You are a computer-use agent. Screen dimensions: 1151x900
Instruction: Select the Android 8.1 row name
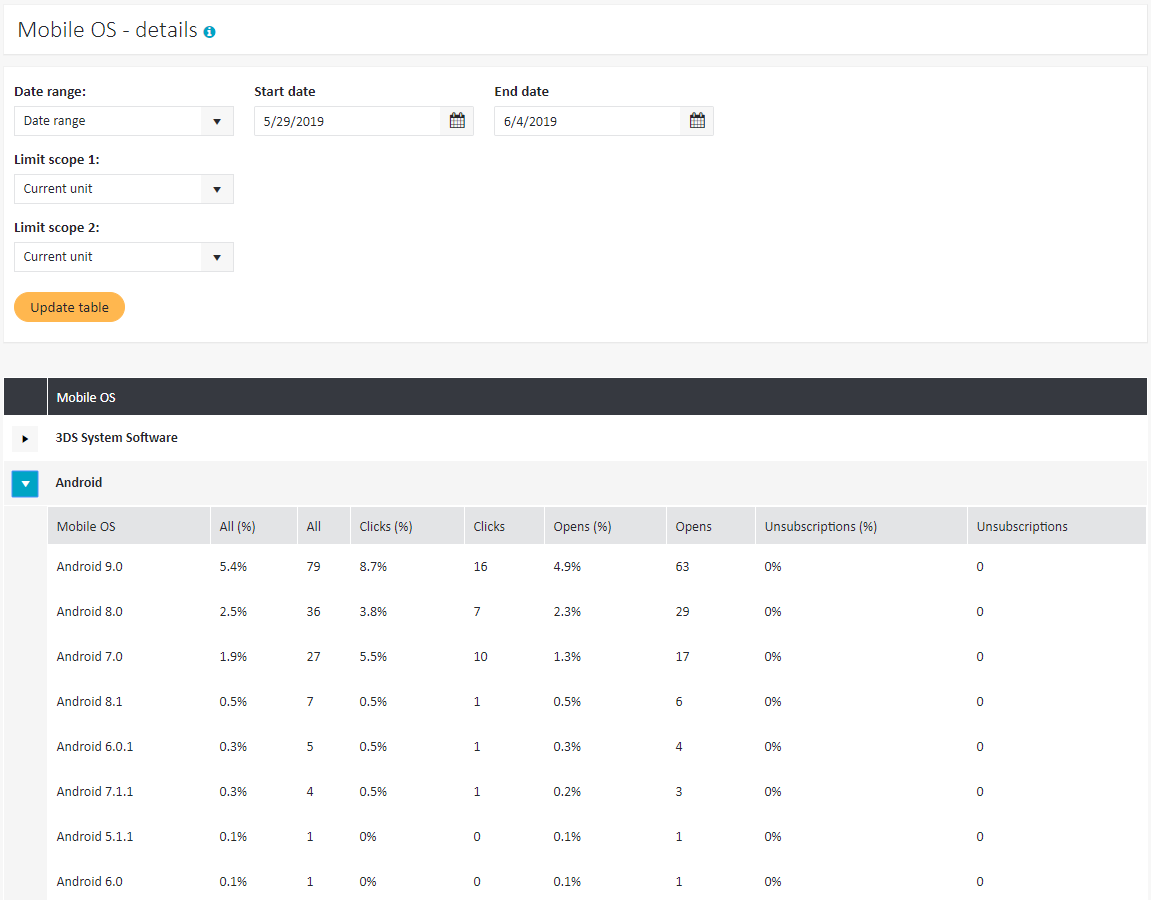(90, 702)
